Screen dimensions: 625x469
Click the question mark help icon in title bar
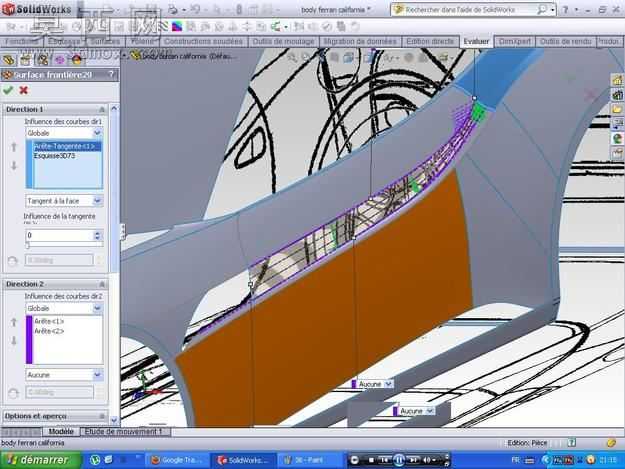(565, 10)
